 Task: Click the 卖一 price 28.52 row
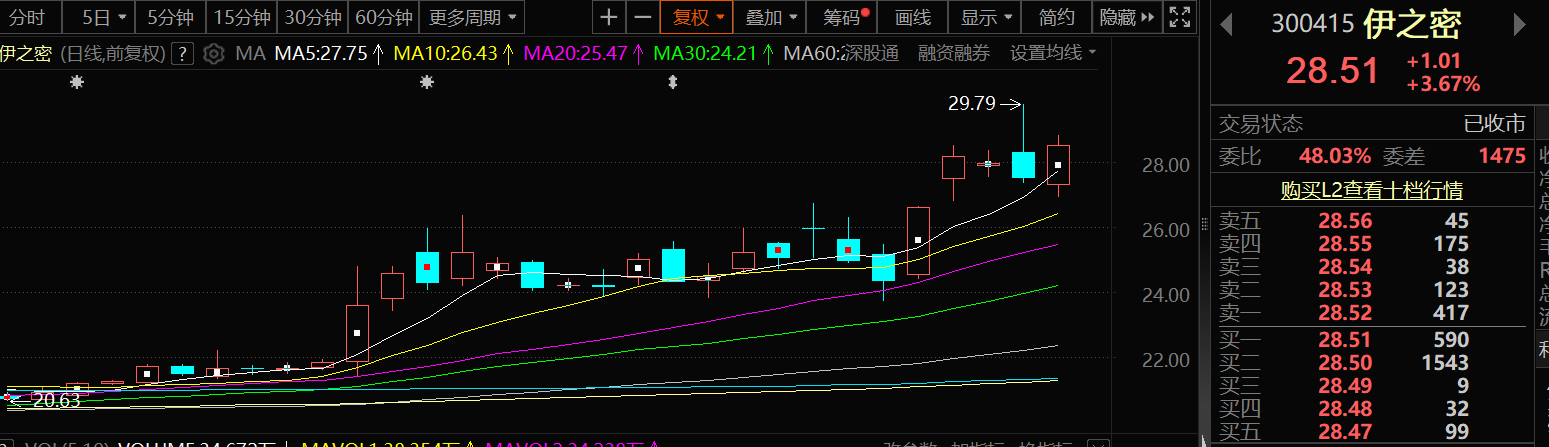(1372, 314)
